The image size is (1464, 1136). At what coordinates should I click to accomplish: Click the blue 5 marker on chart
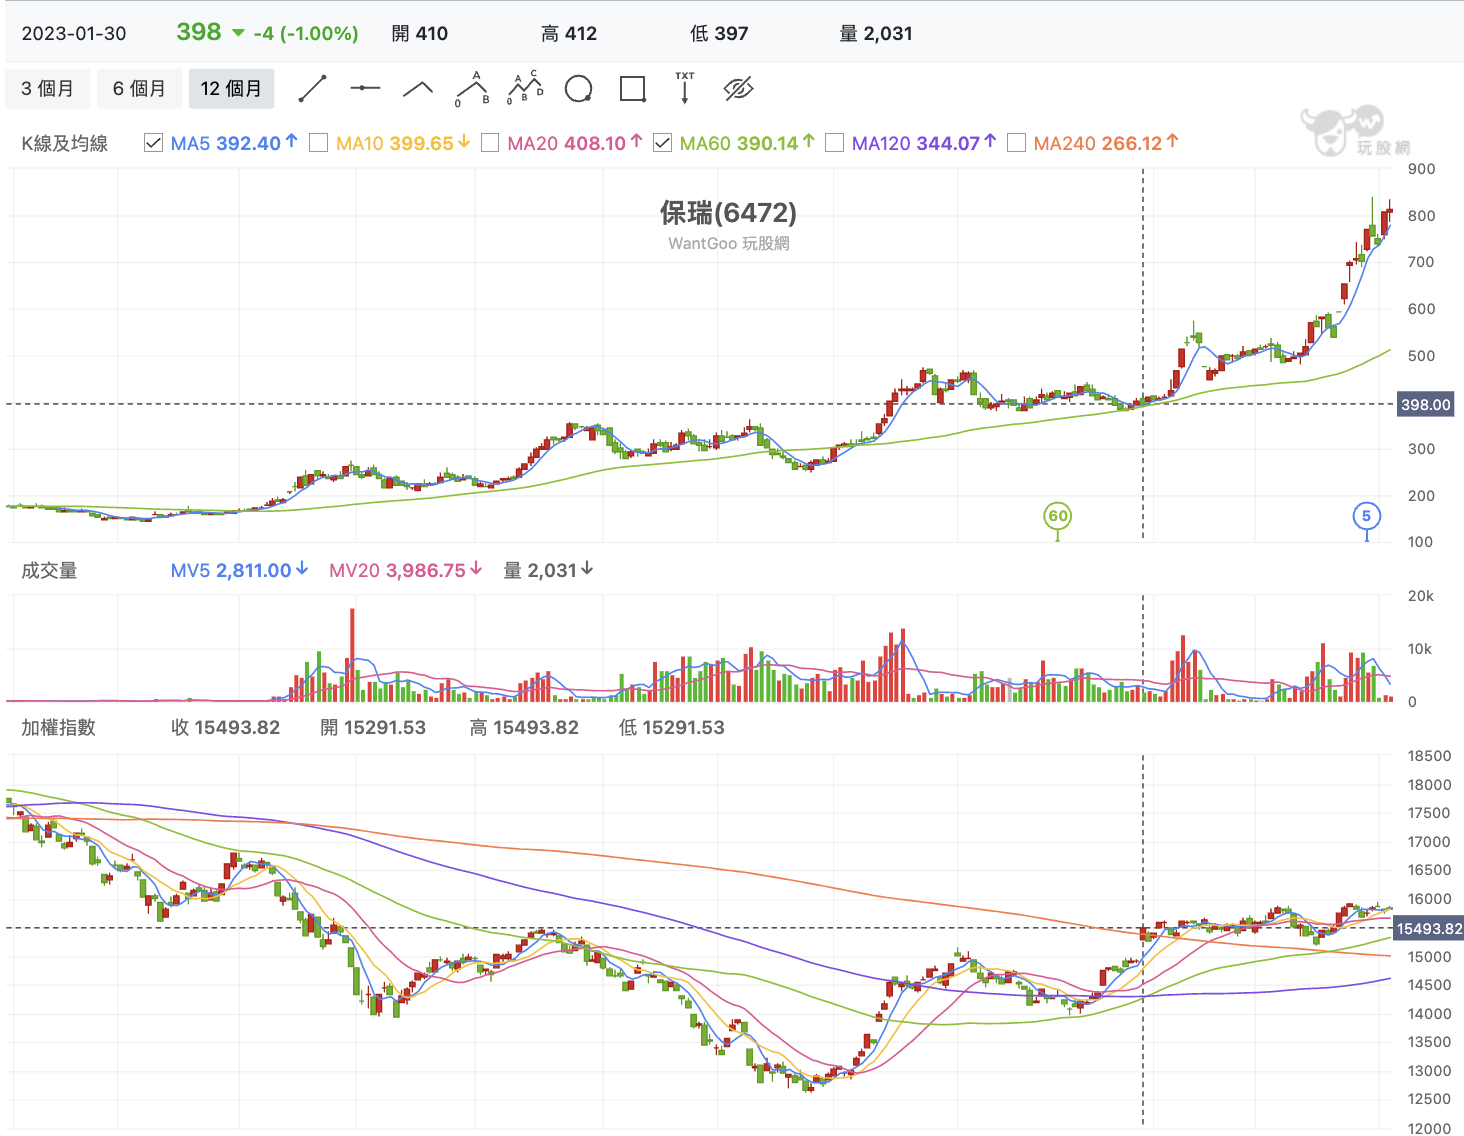[1367, 516]
